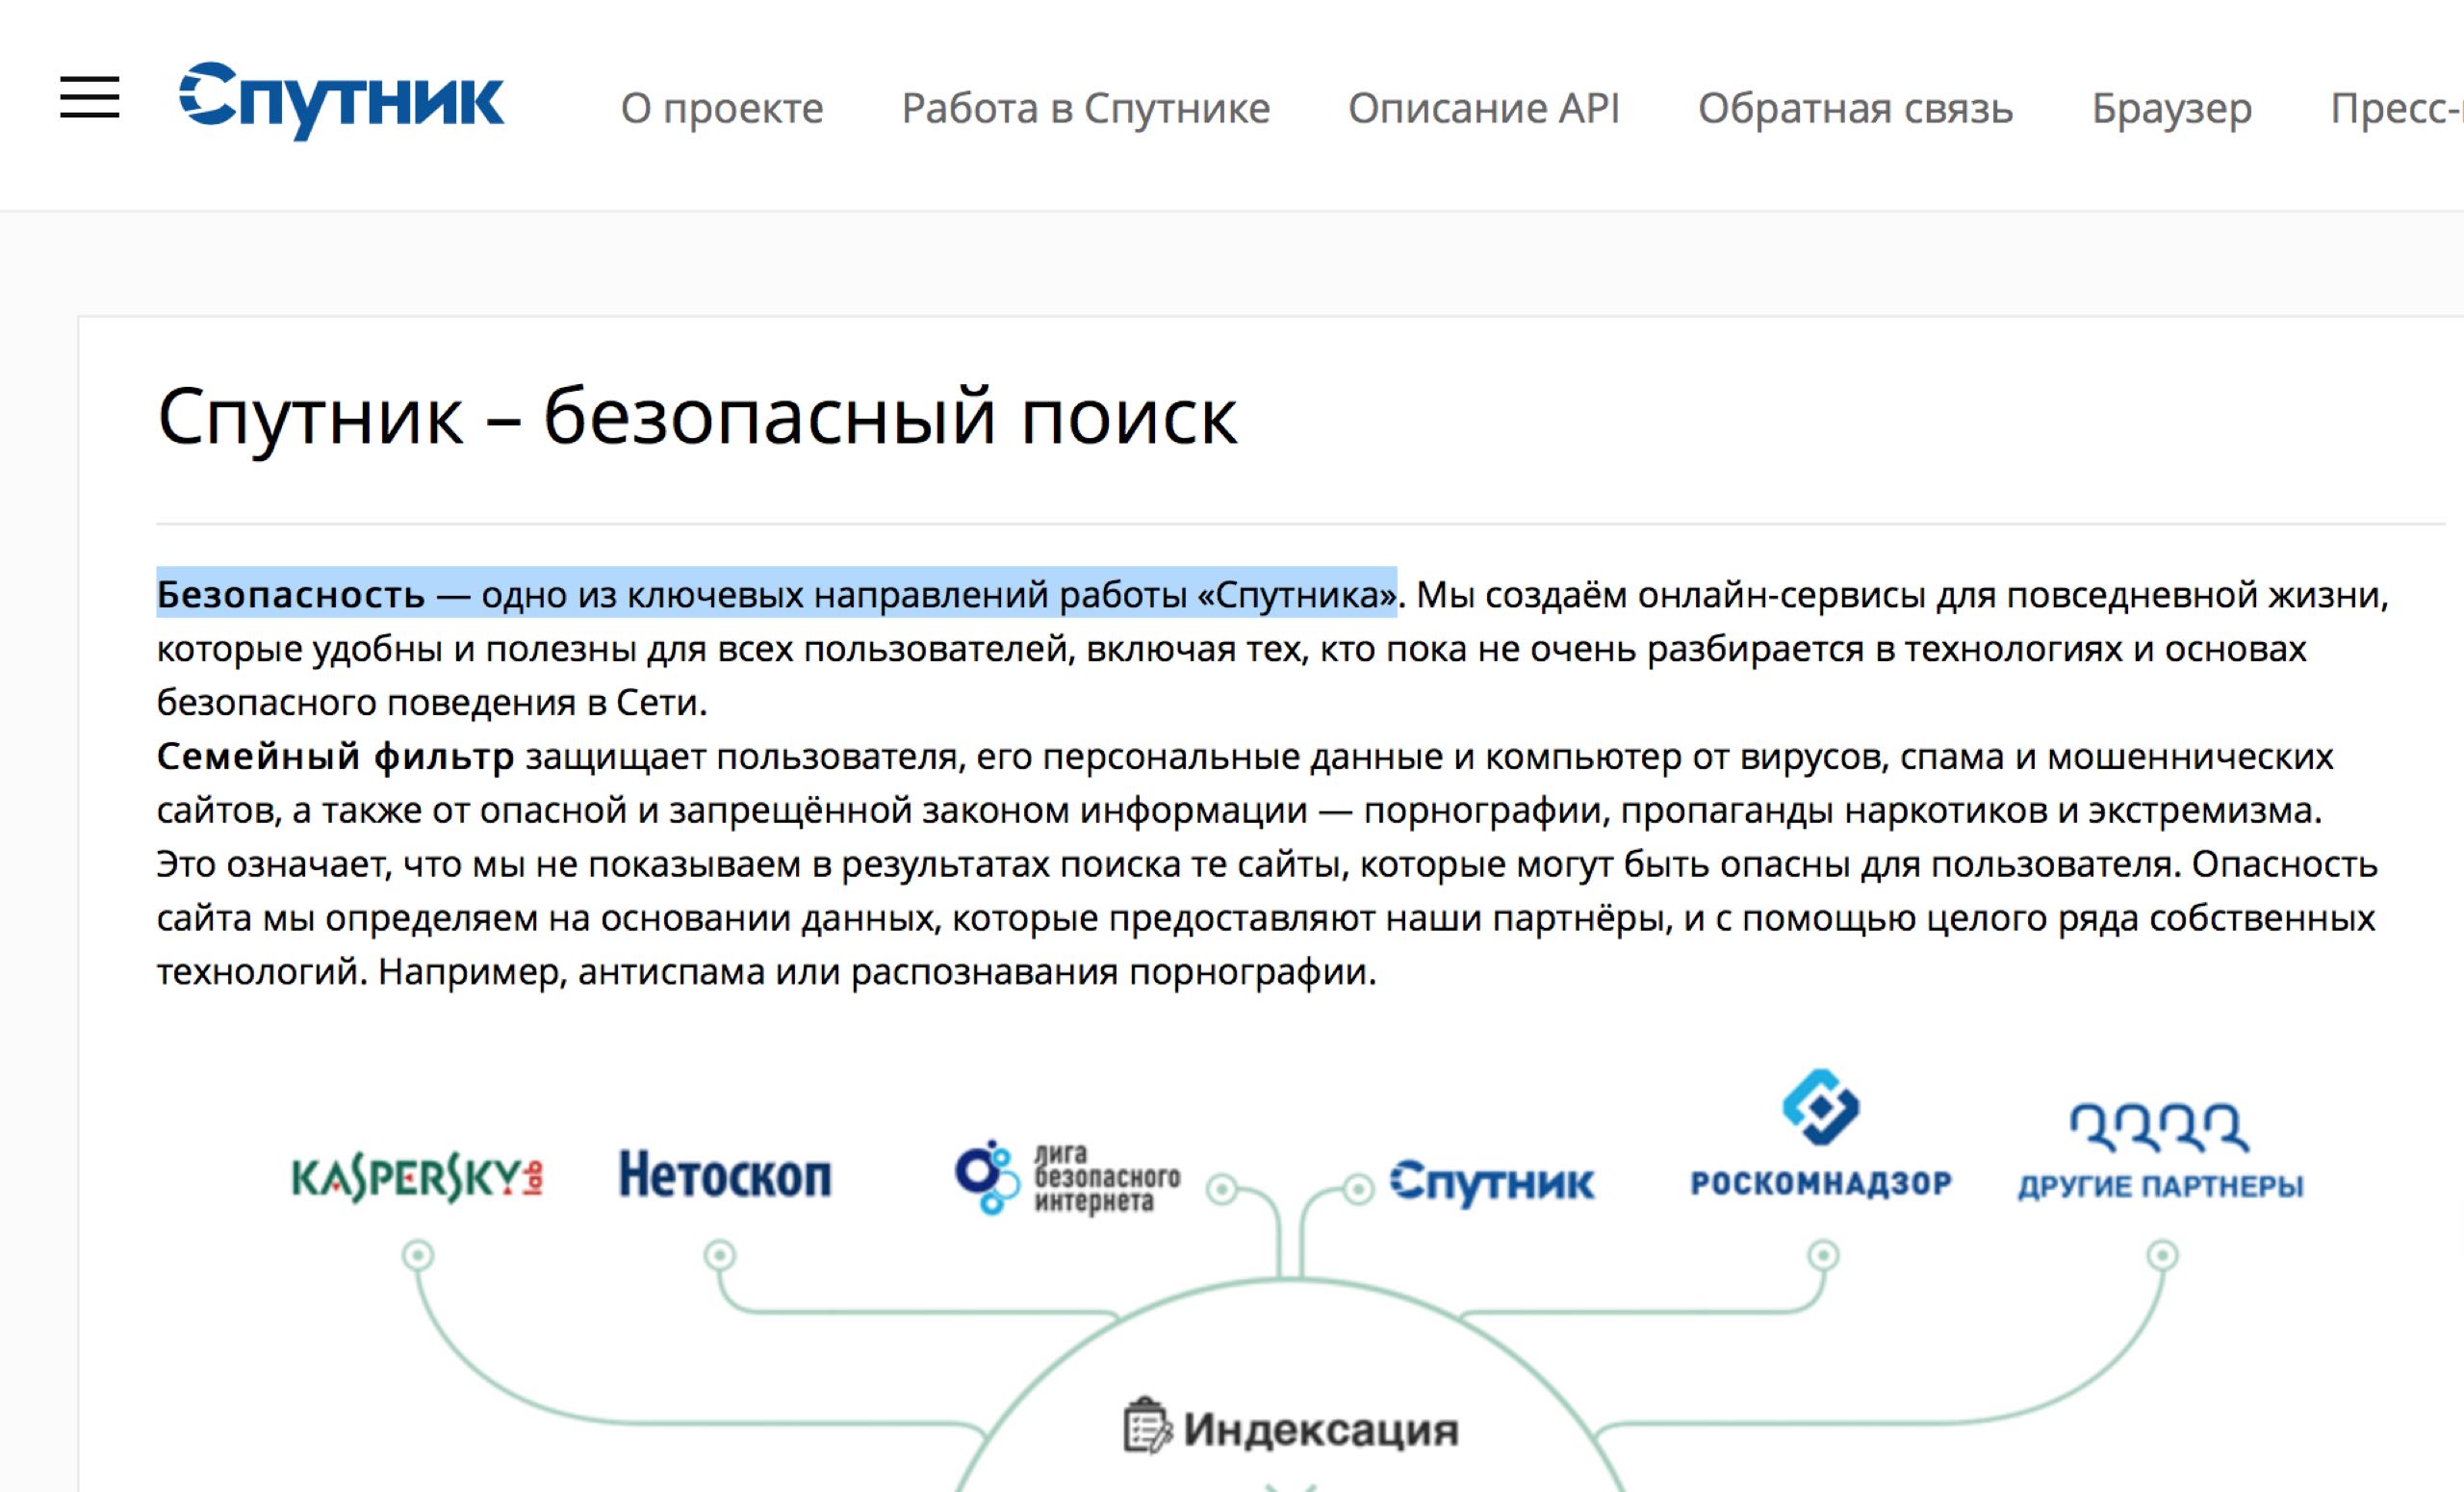Click the connector node under Роскомнадзор

coord(1823,1254)
